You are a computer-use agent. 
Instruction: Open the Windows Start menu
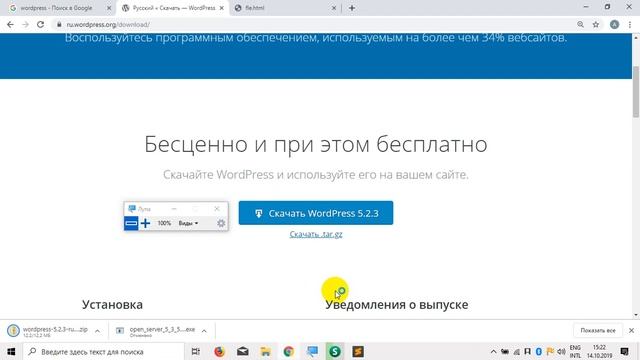[x=11, y=351]
